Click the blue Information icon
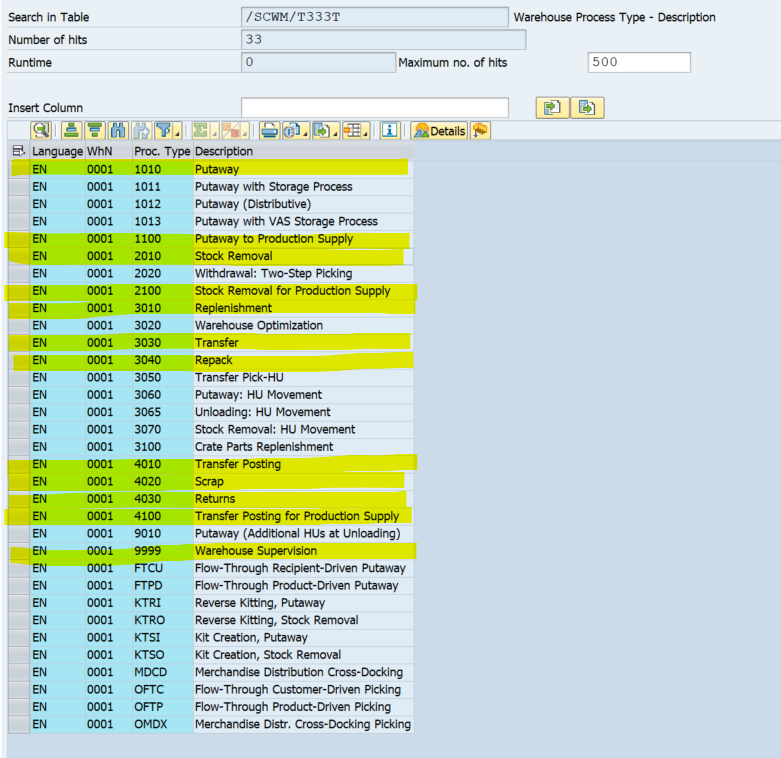 pos(390,131)
